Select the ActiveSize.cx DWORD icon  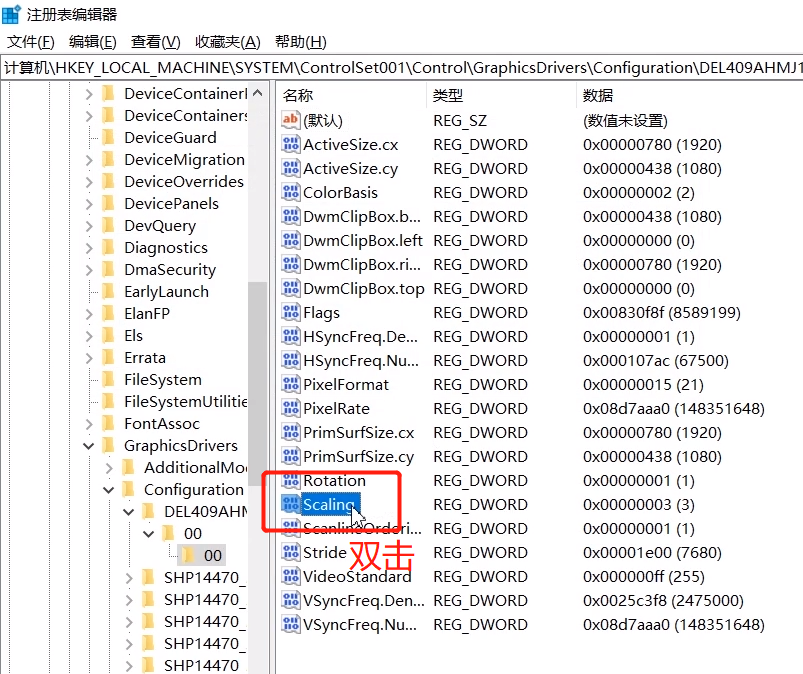pyautogui.click(x=291, y=144)
